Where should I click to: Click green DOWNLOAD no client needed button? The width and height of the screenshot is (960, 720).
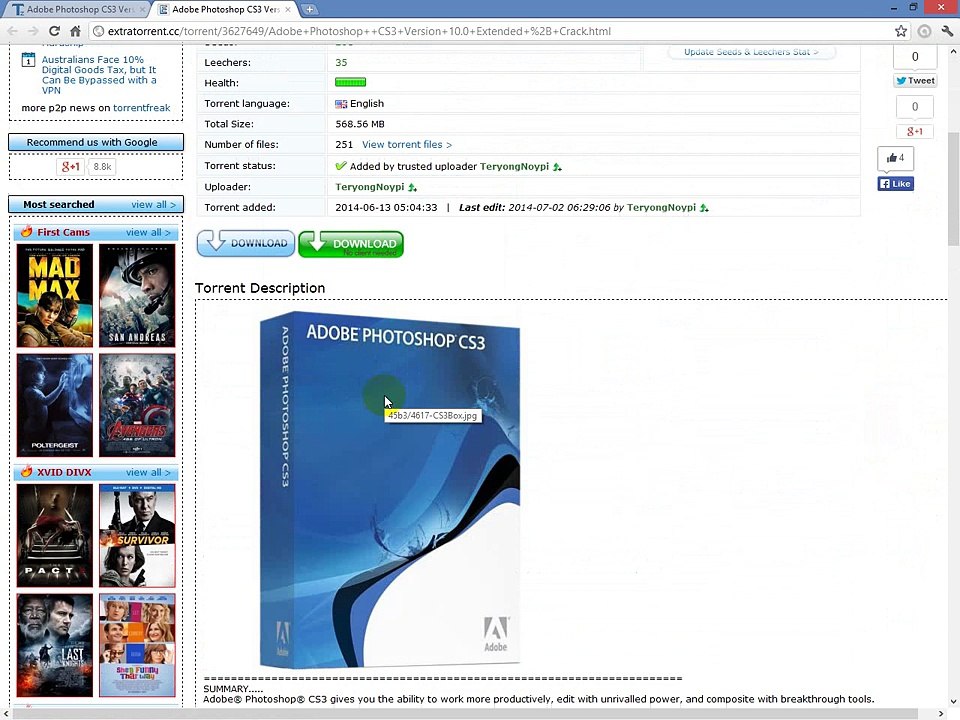pyautogui.click(x=351, y=244)
